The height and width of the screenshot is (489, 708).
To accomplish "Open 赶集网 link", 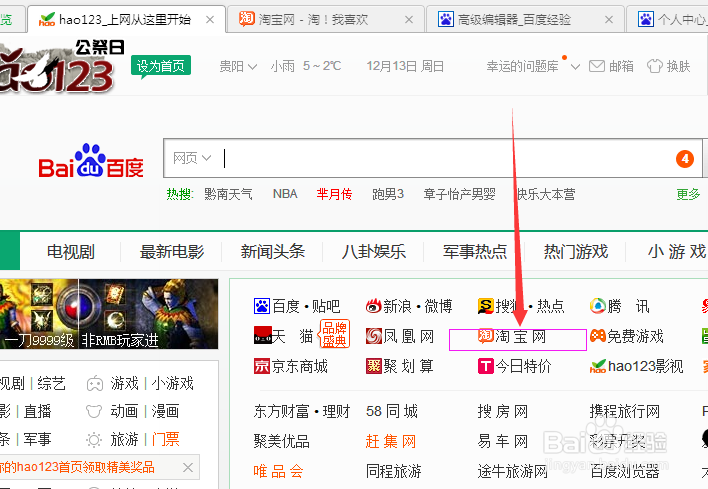I will click(391, 441).
